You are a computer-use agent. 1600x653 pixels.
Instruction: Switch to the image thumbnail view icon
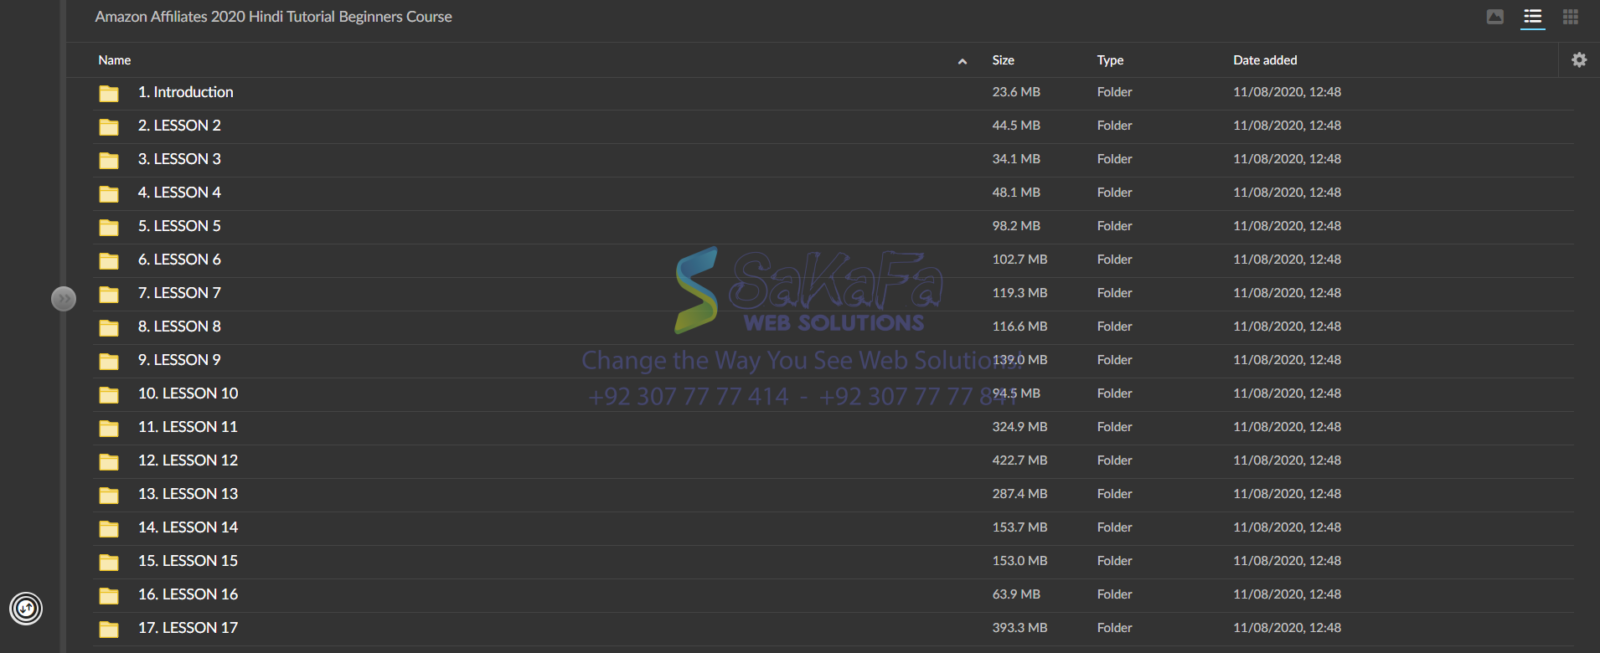(1495, 17)
